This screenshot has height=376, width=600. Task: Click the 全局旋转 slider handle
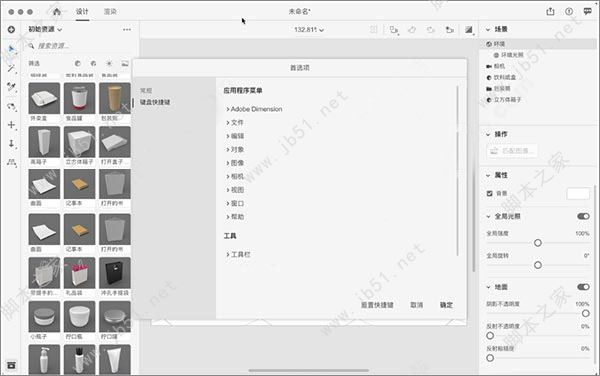538,265
